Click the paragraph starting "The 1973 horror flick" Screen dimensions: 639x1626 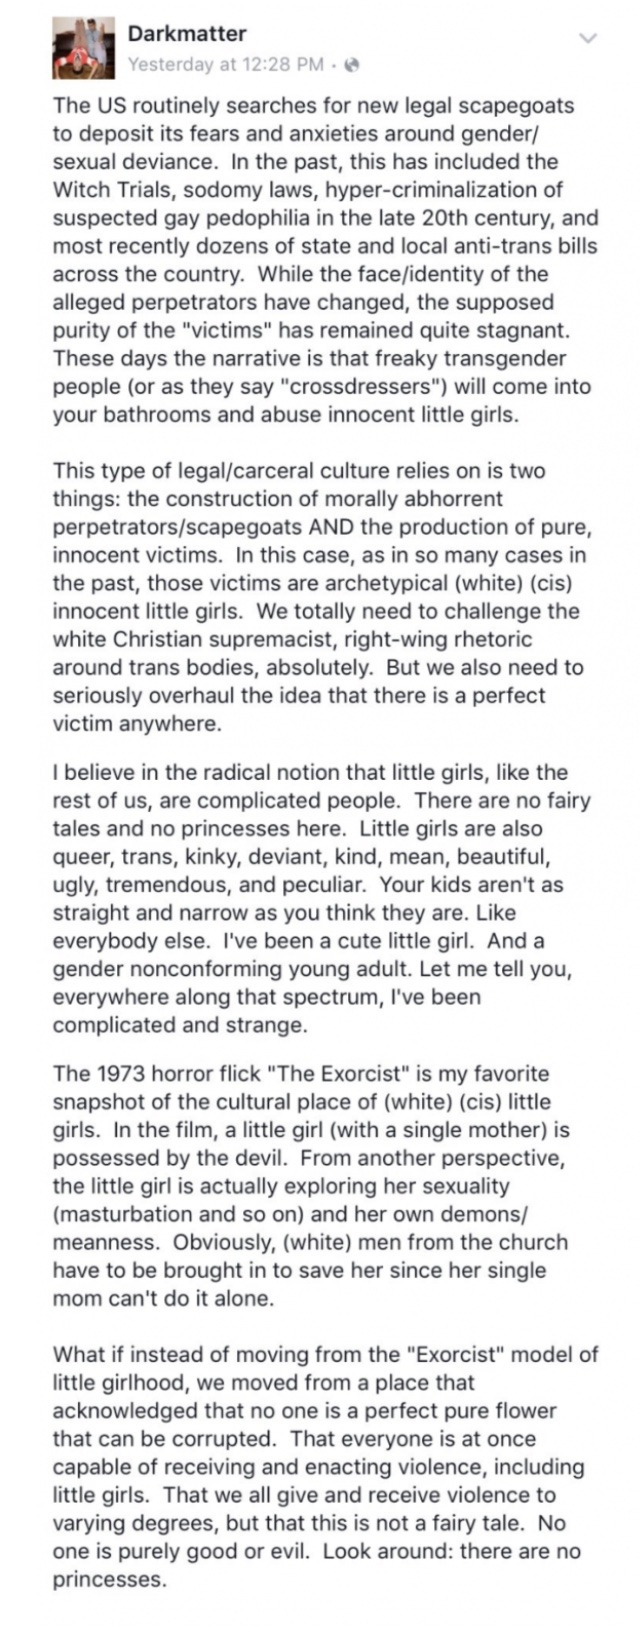click(x=320, y=1186)
